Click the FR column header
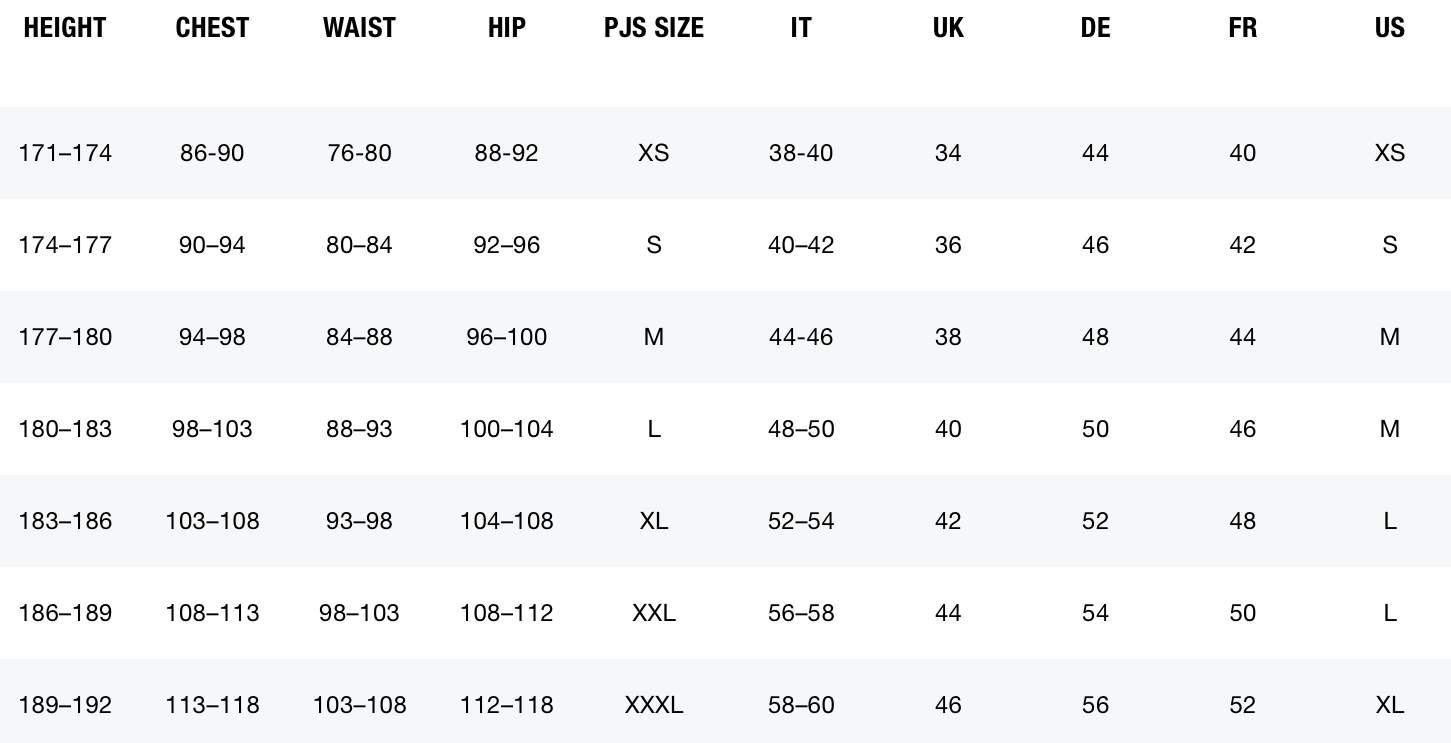This screenshot has height=743, width=1451. tap(1242, 28)
